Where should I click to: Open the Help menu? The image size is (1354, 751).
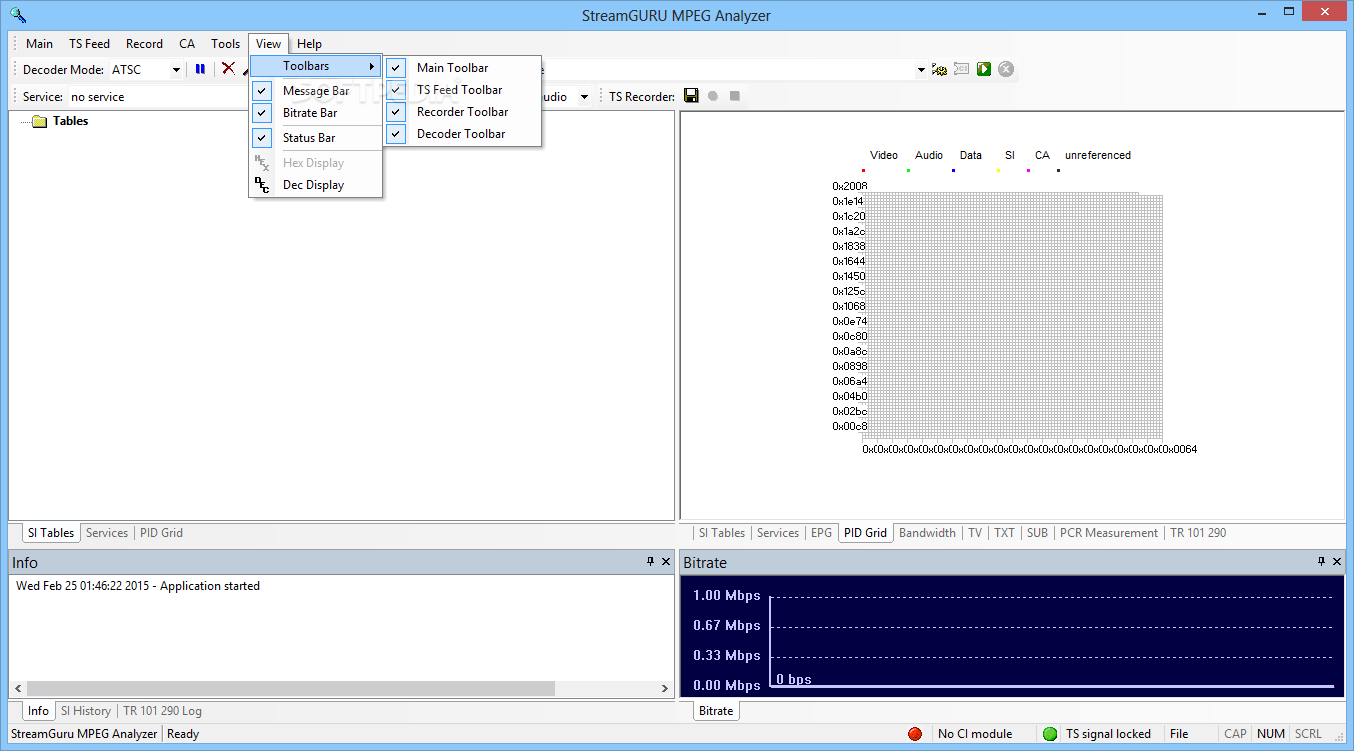click(309, 44)
